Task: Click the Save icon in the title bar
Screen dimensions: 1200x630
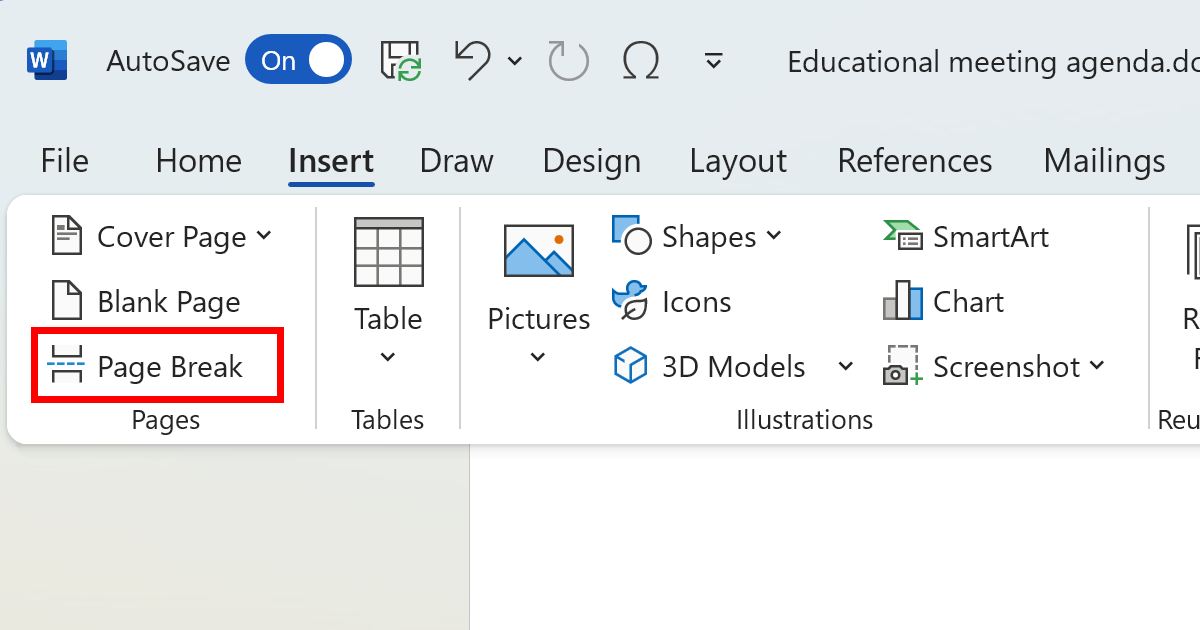Action: click(401, 61)
